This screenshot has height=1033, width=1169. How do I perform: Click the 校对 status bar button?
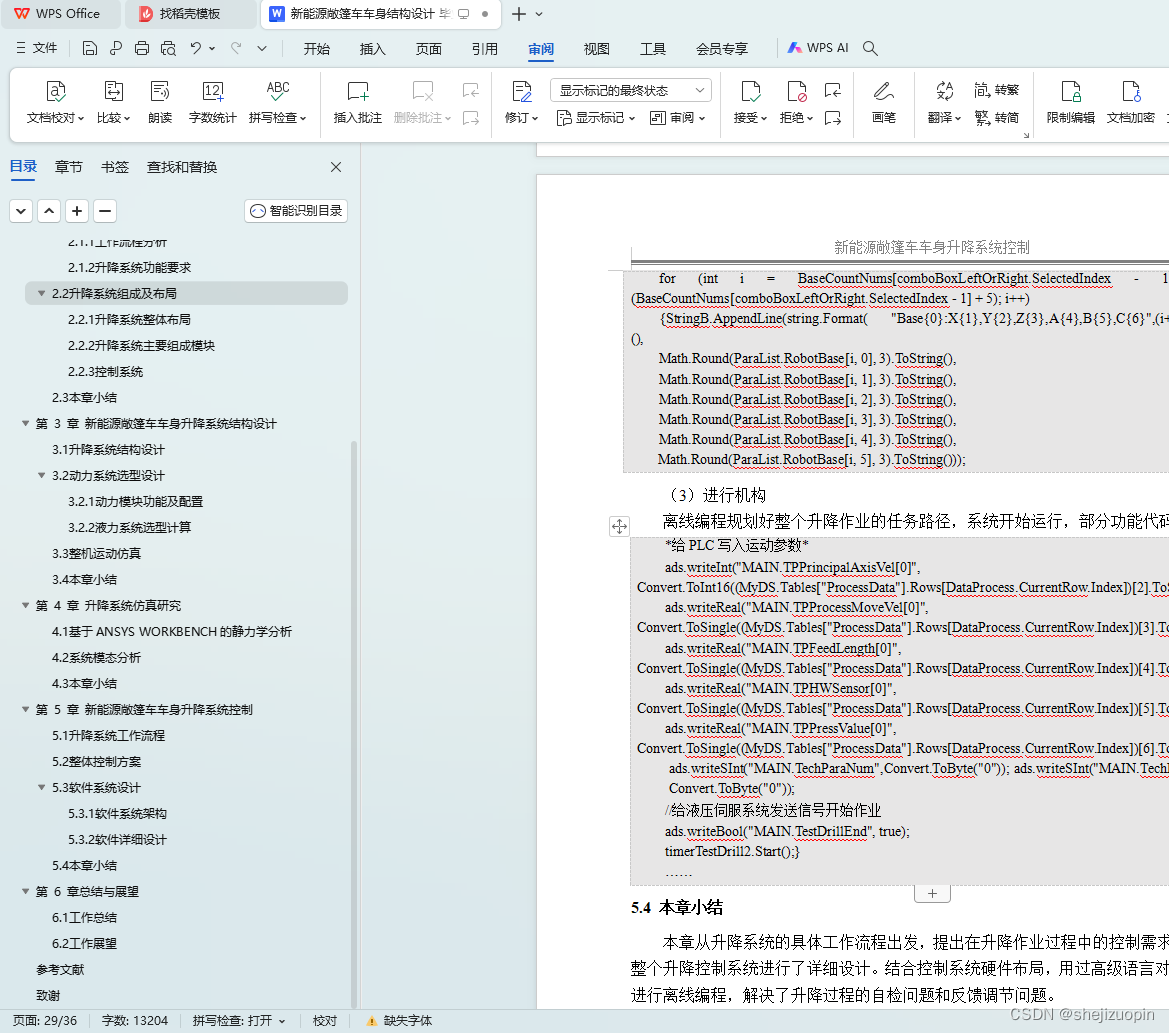pyautogui.click(x=325, y=1020)
